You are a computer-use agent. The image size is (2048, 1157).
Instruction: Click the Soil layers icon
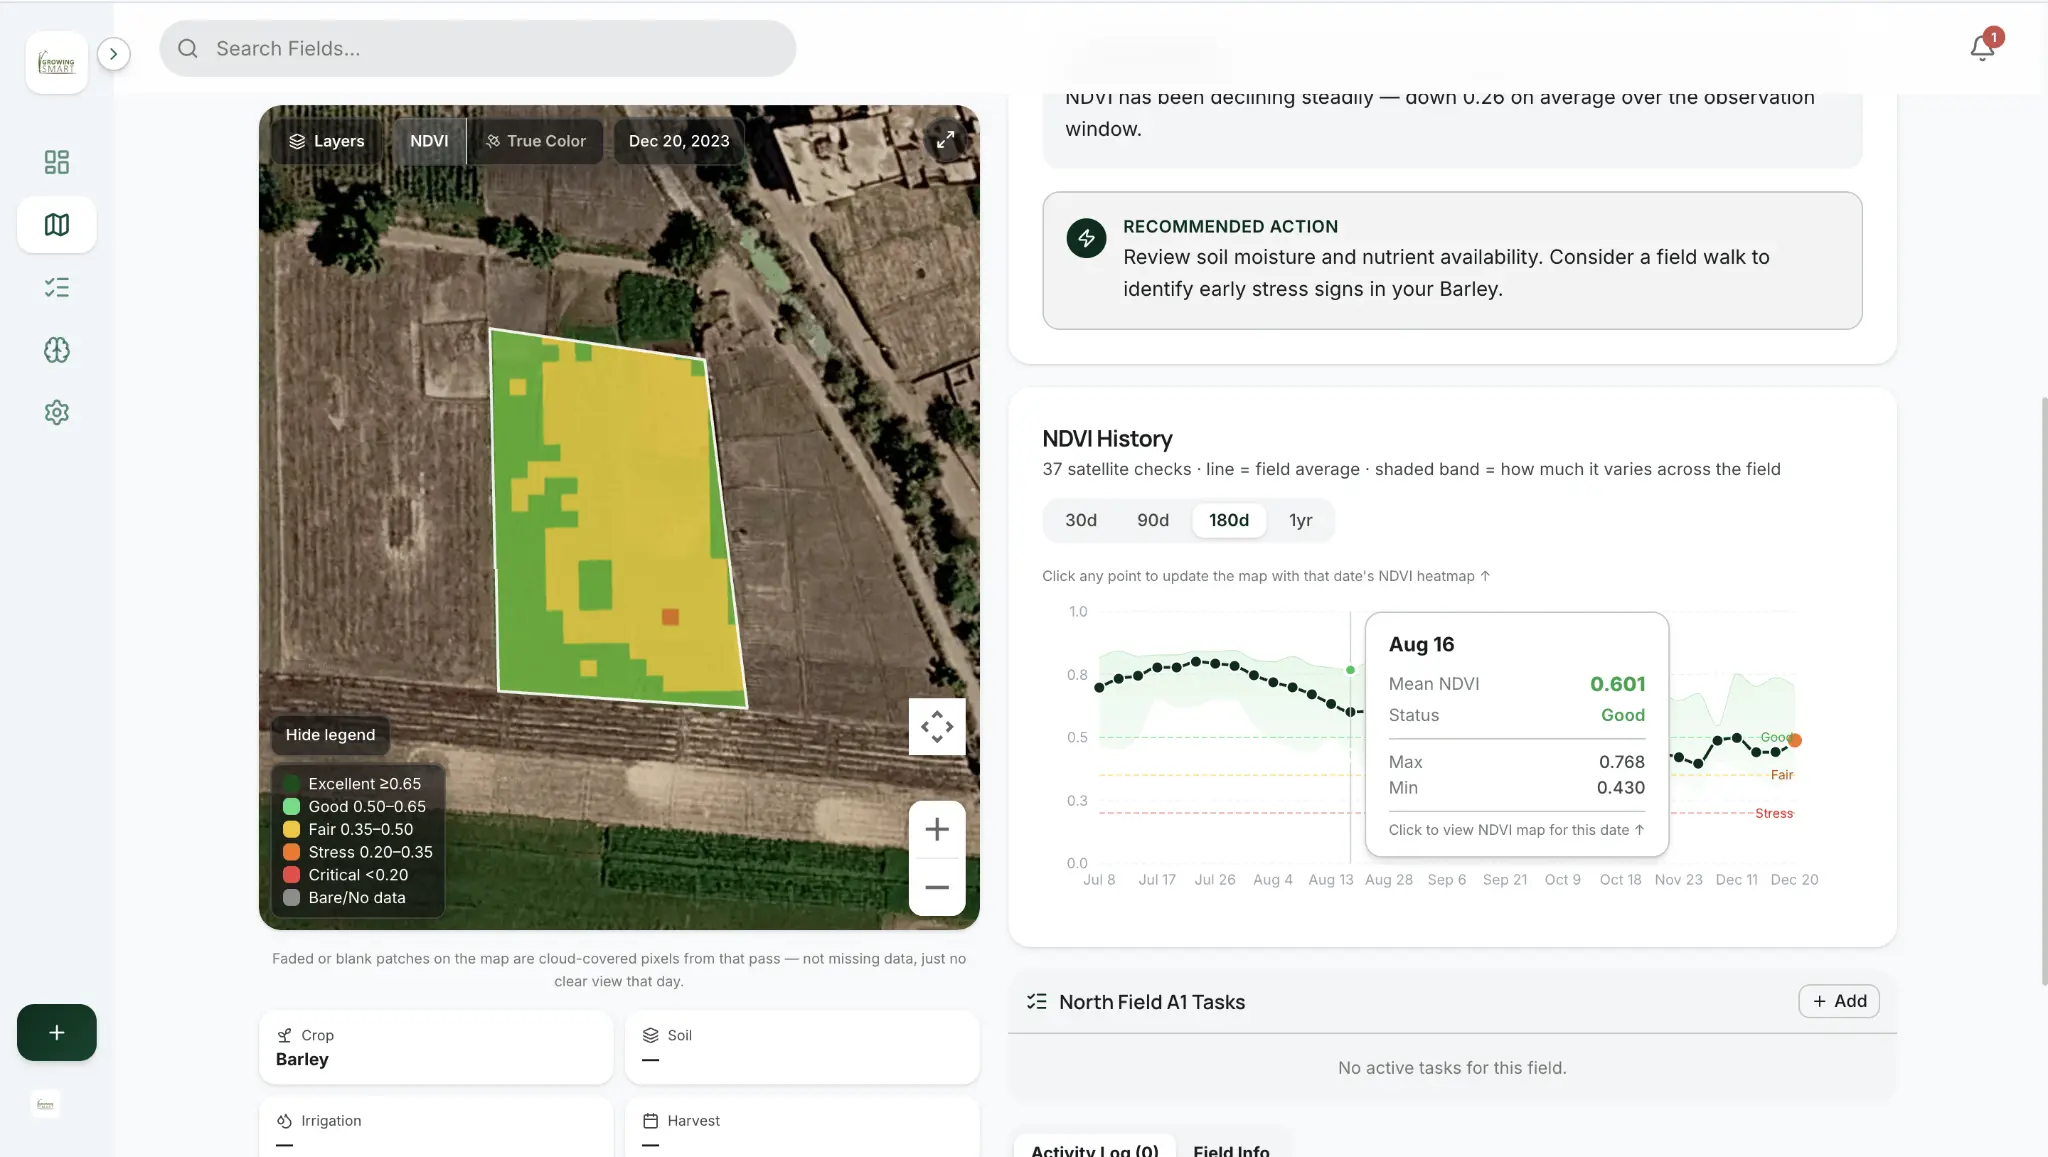(x=651, y=1035)
